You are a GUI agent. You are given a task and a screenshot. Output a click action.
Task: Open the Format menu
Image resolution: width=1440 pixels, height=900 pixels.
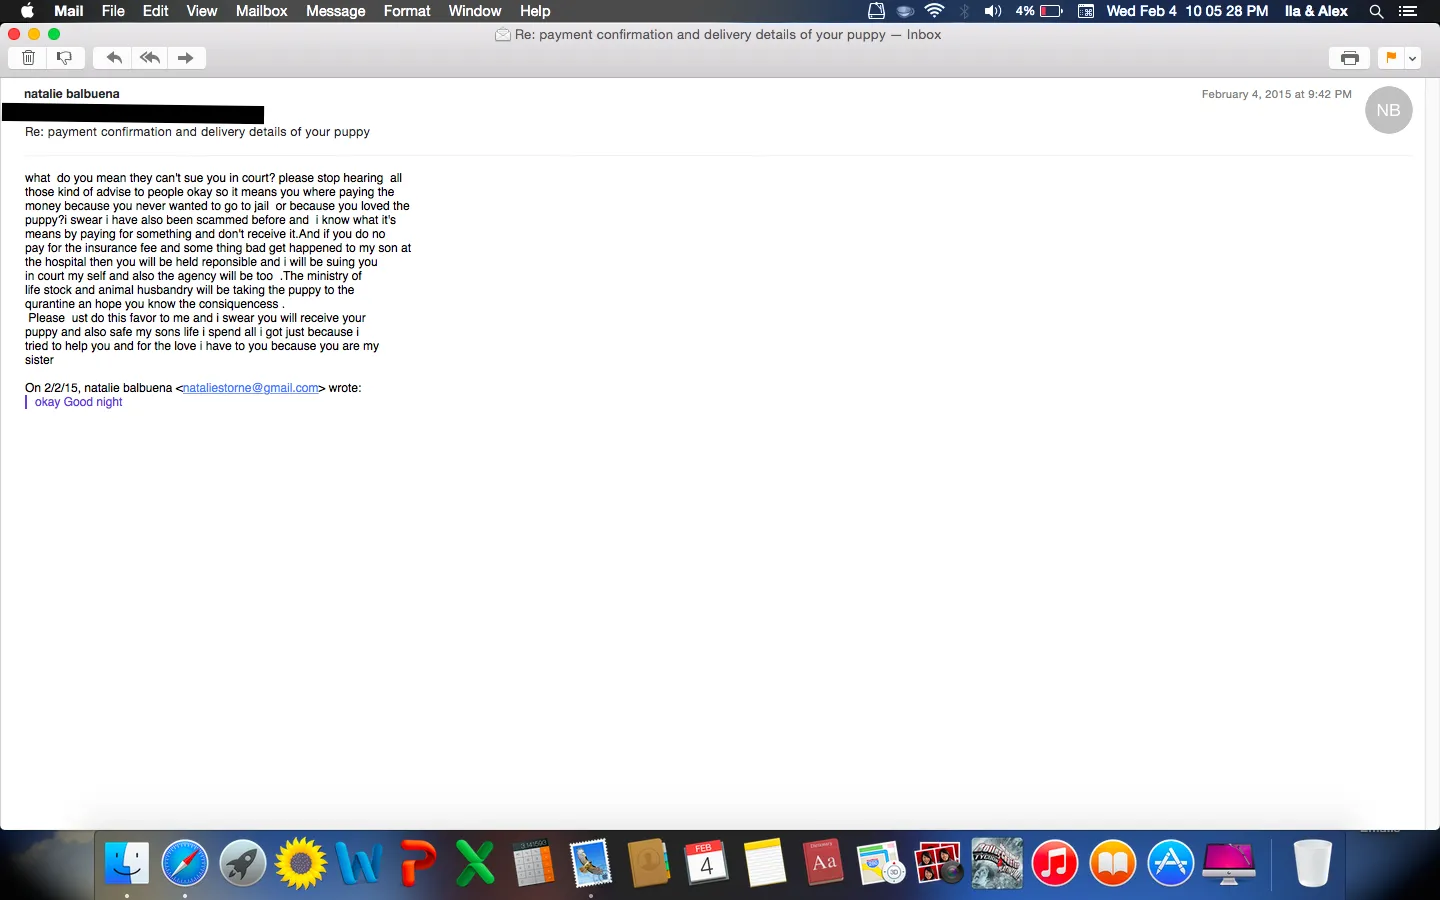(x=407, y=11)
